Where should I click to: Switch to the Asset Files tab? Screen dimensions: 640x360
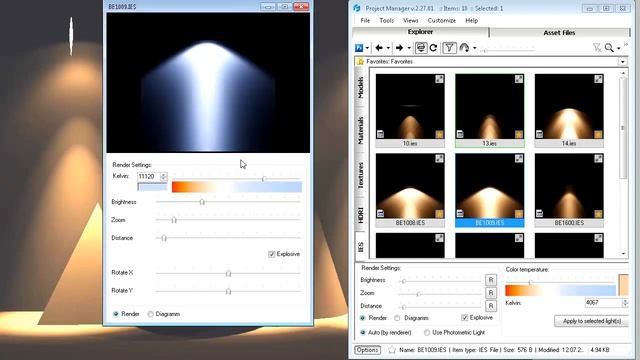559,33
